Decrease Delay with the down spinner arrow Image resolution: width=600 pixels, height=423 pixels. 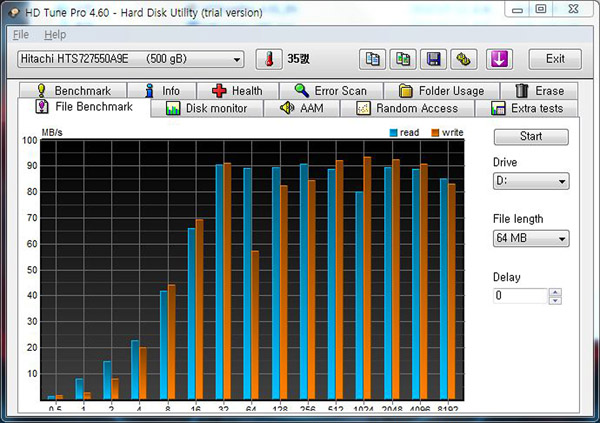click(555, 301)
